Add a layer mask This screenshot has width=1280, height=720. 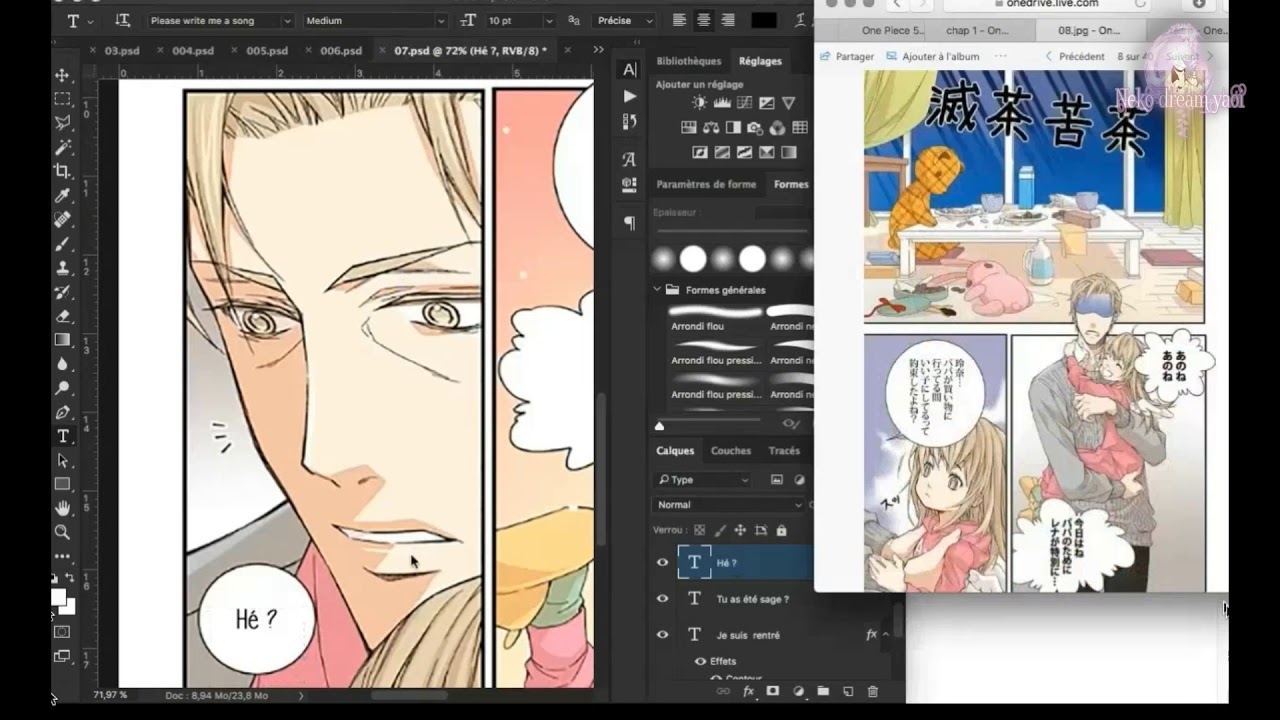click(773, 691)
